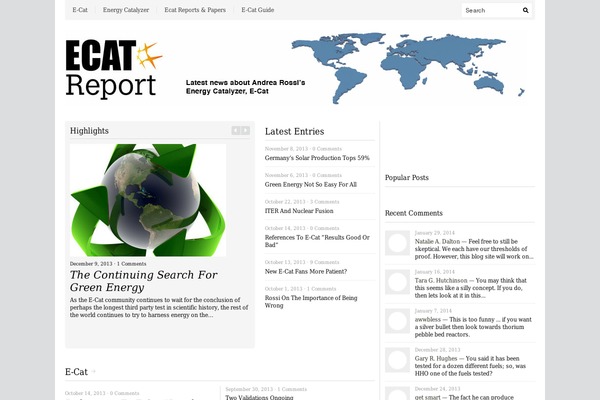Click the Highlights heading
600x400 pixels.
(x=89, y=131)
